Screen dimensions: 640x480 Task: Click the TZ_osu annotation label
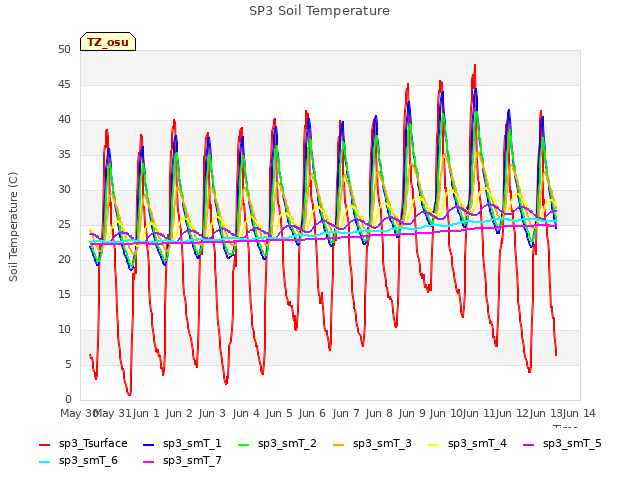point(108,42)
